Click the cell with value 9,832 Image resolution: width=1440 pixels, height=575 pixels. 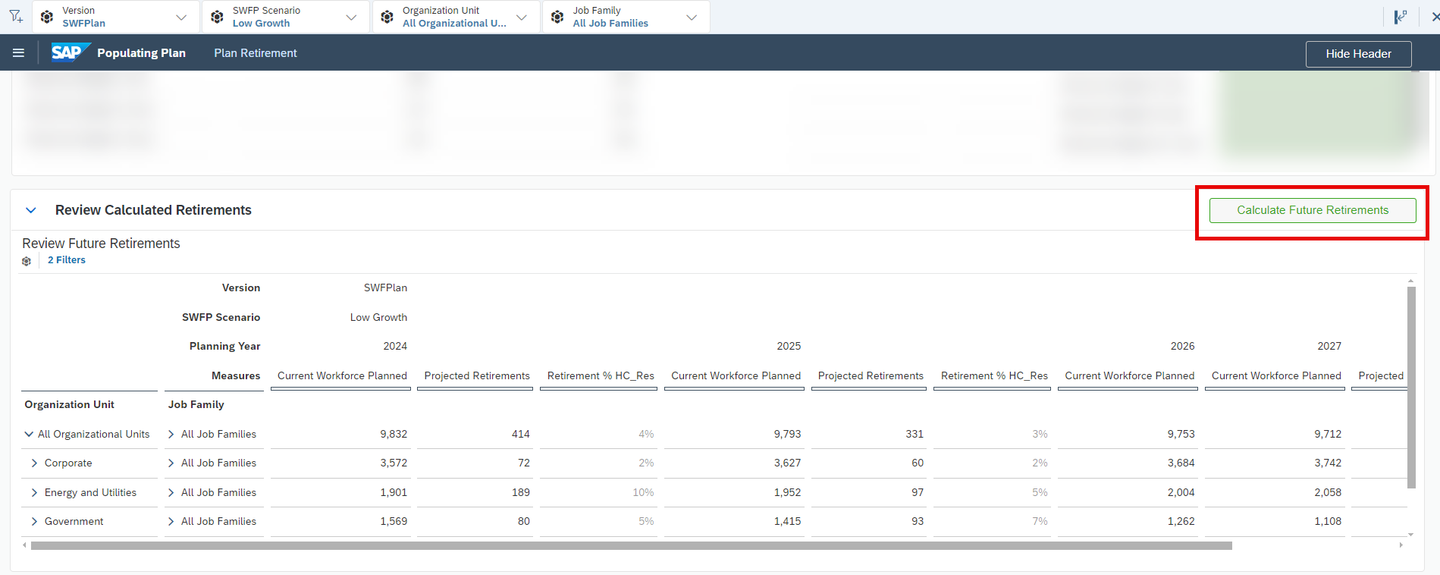click(x=339, y=434)
